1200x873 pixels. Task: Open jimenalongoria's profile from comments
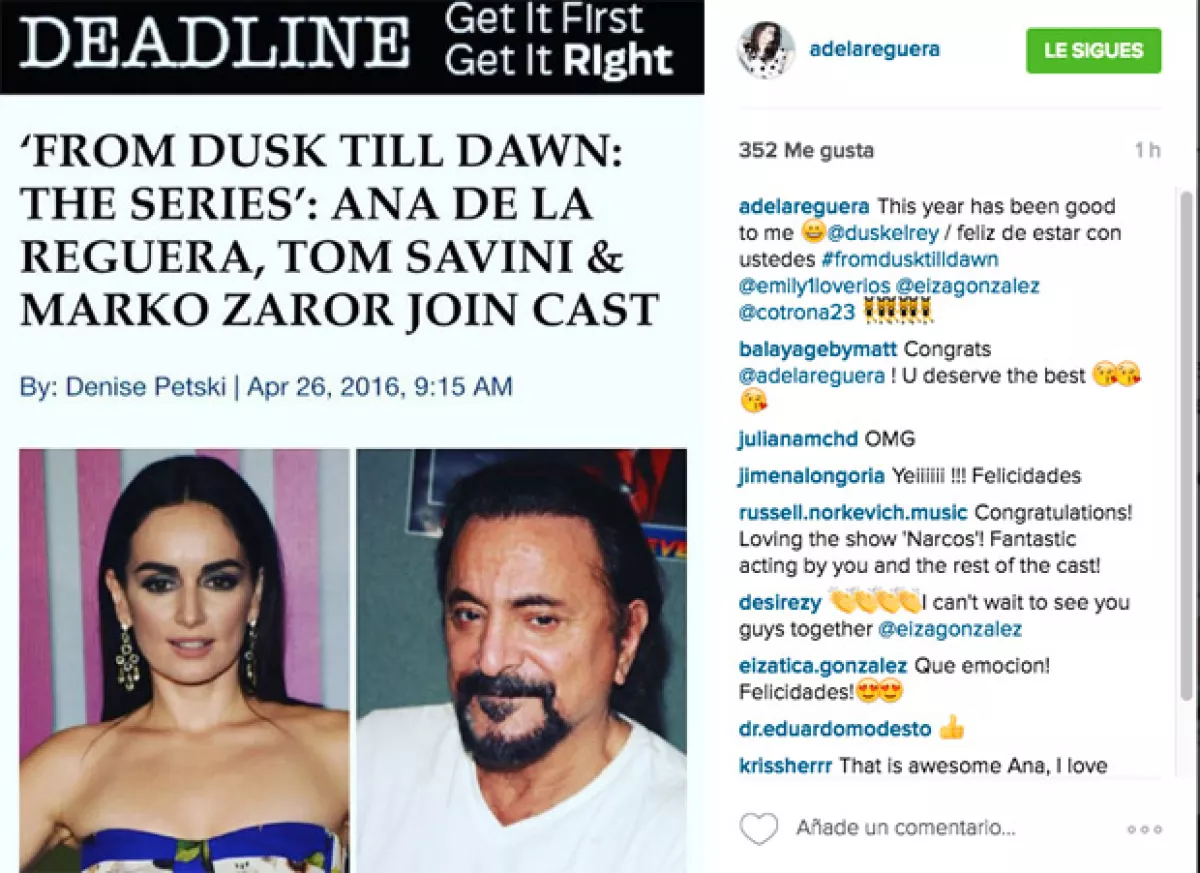[811, 475]
